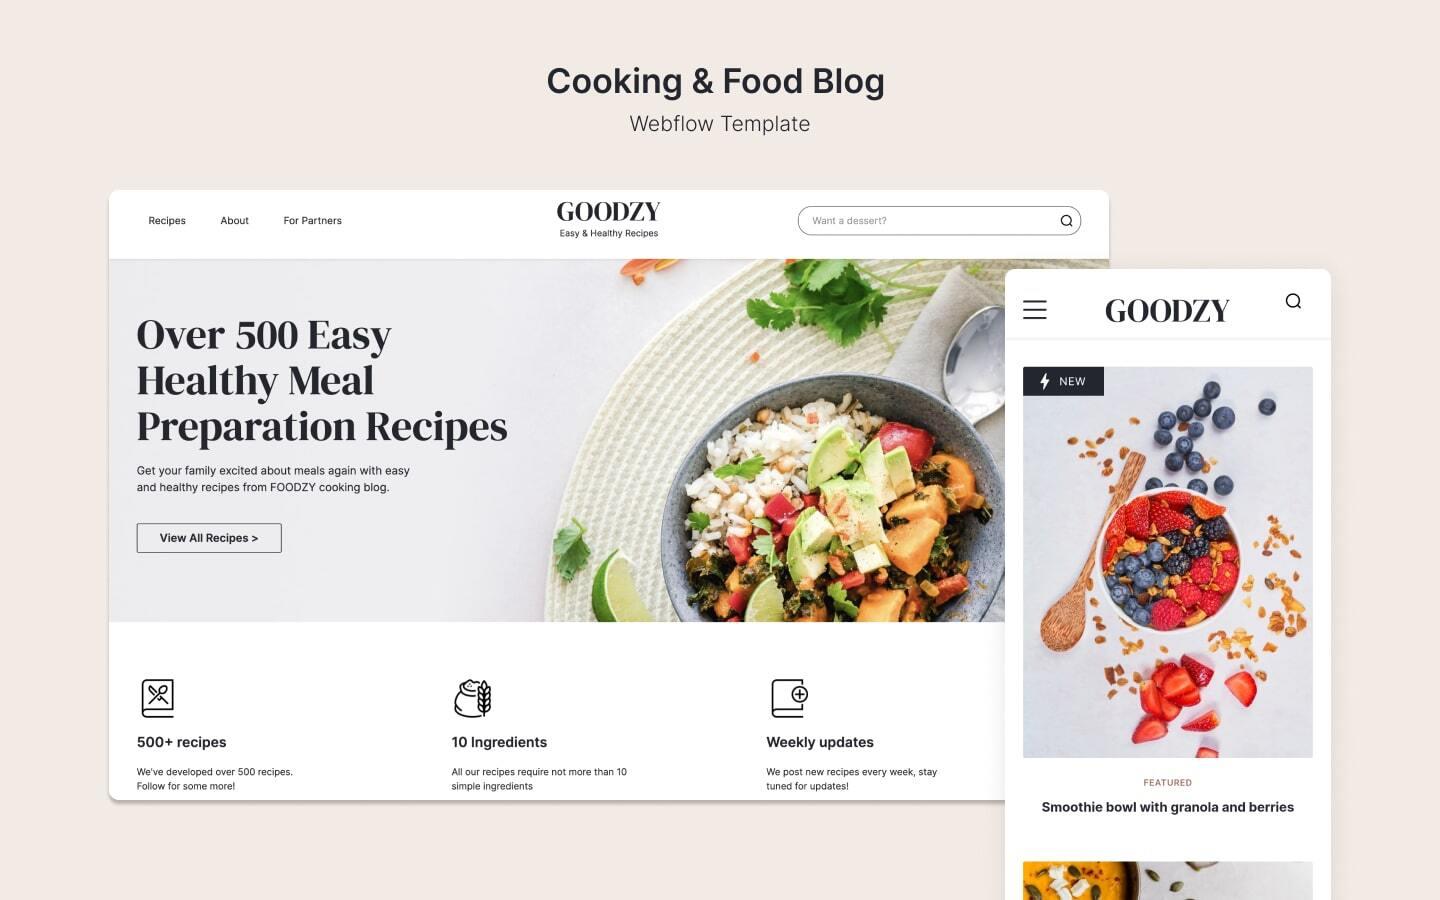1440x900 pixels.
Task: Click the 10 Ingredients flour sack icon
Action: tap(473, 698)
